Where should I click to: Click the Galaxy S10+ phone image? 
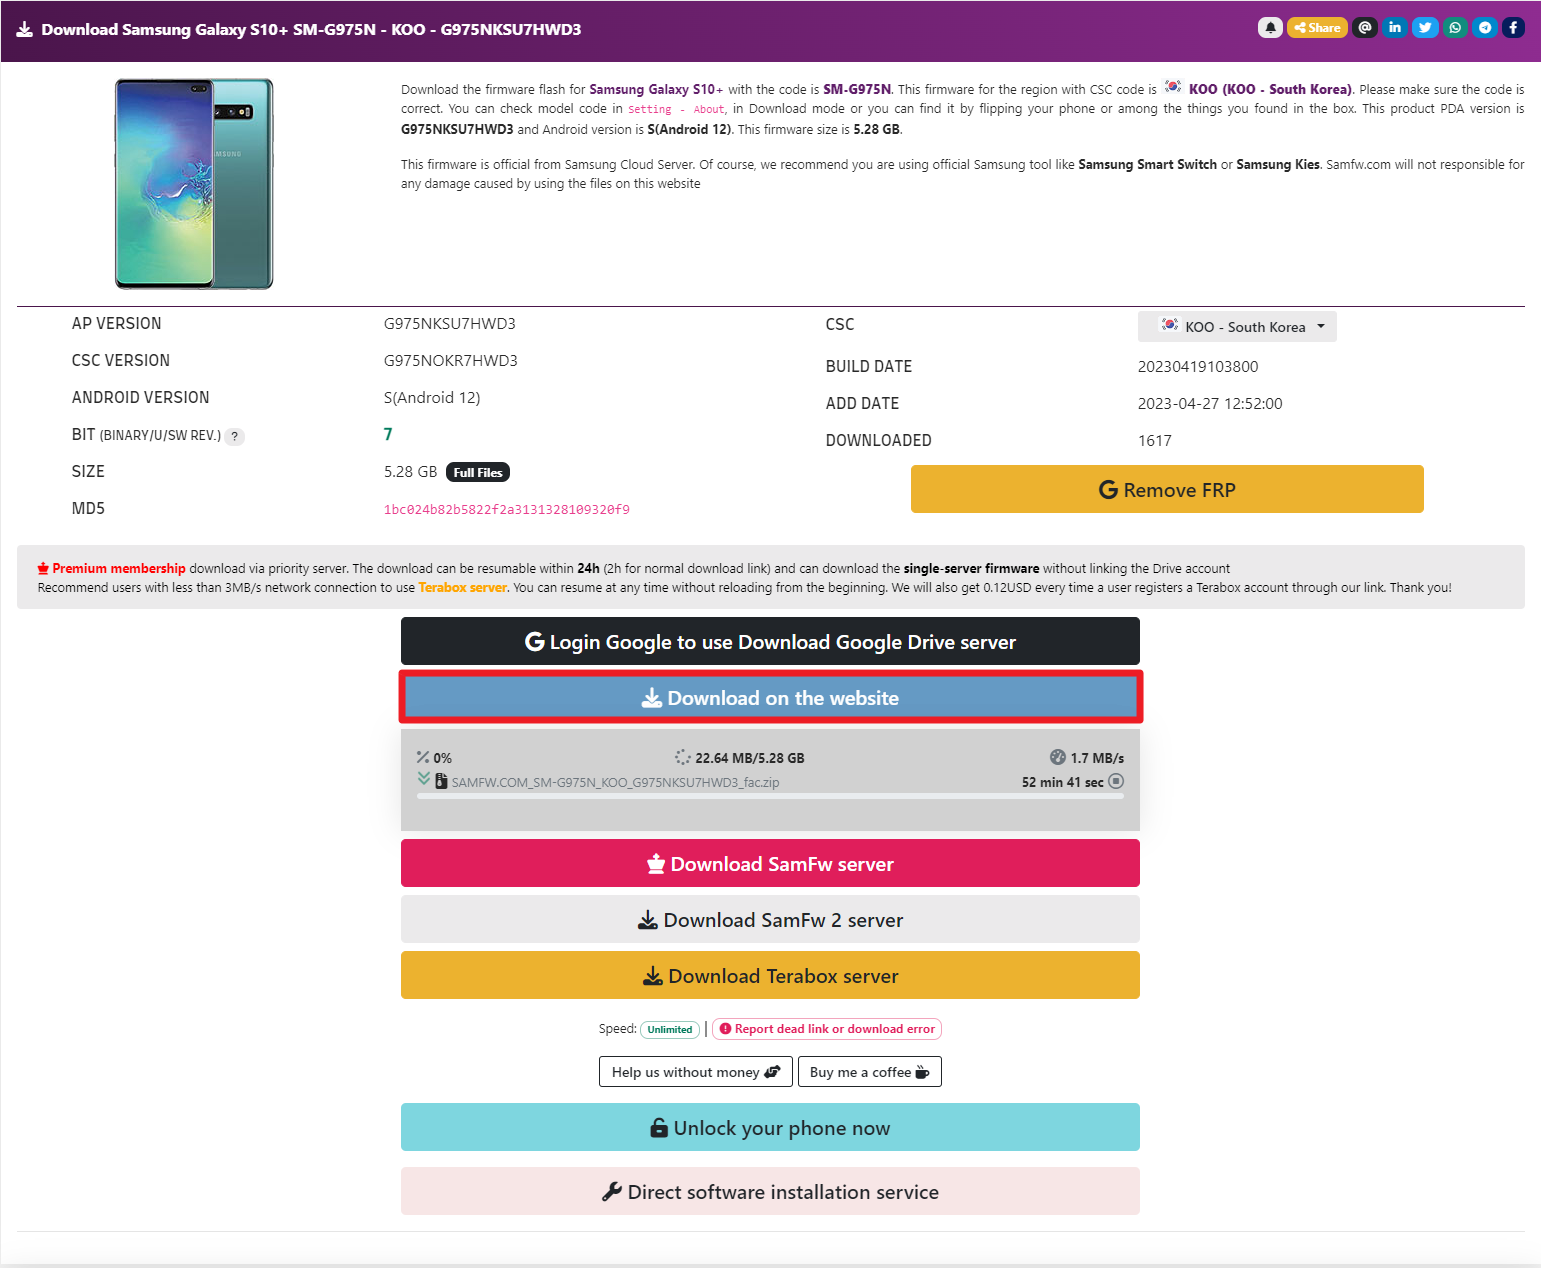[194, 184]
